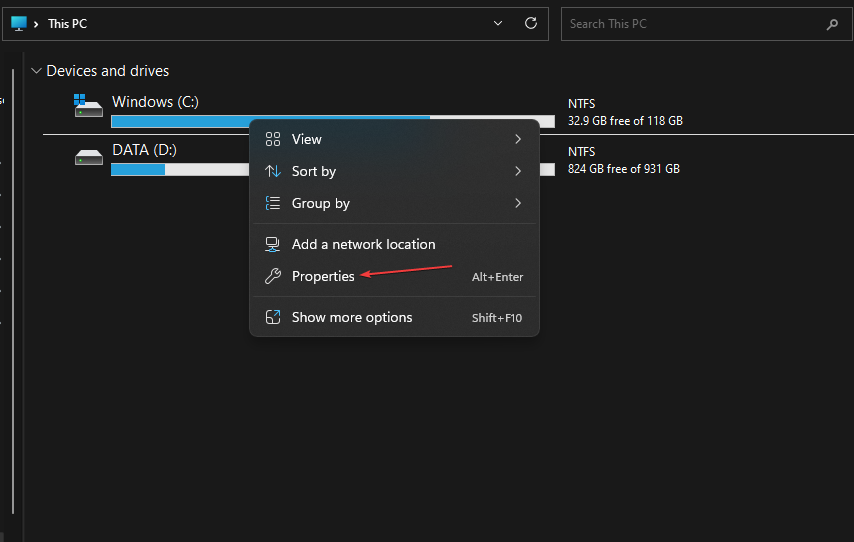The width and height of the screenshot is (854, 542).
Task: Click the refresh icon in address bar
Action: pos(530,23)
